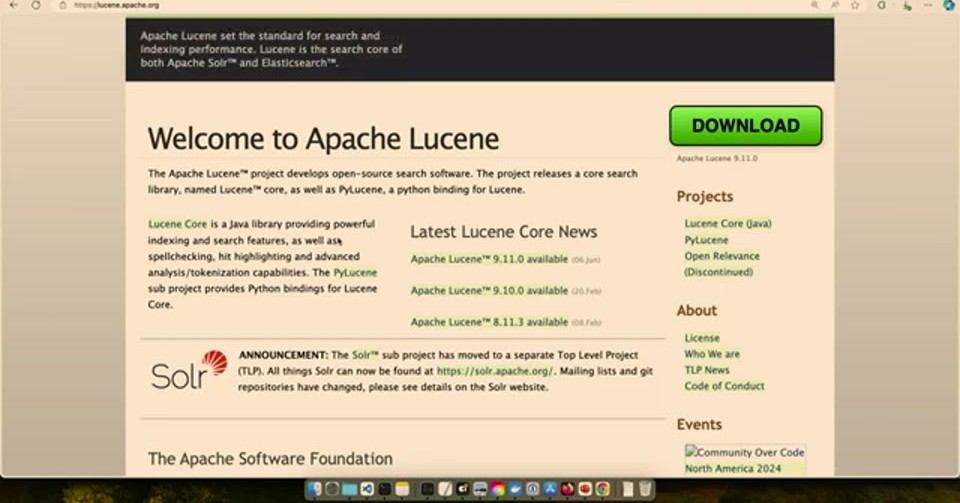Open the Copilot sidebar icon
Image resolution: width=960 pixels, height=503 pixels.
tap(948, 5)
